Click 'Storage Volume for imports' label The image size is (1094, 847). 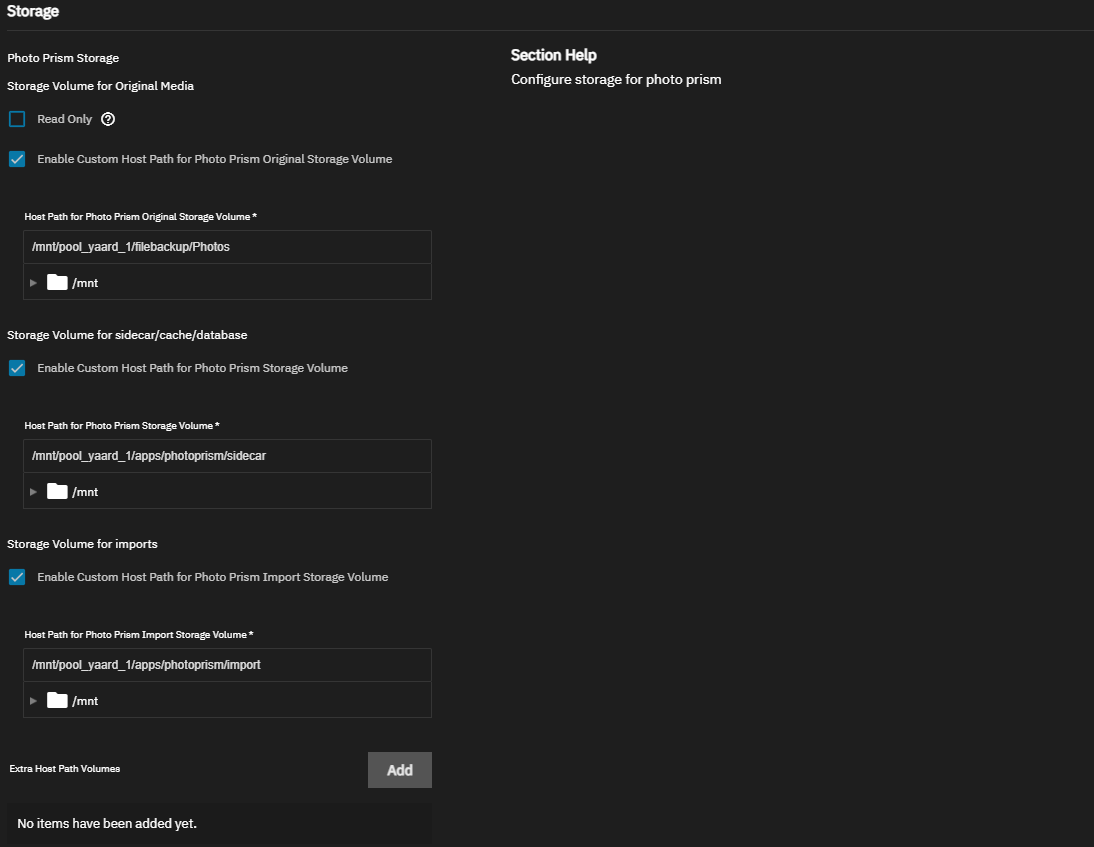(x=82, y=544)
